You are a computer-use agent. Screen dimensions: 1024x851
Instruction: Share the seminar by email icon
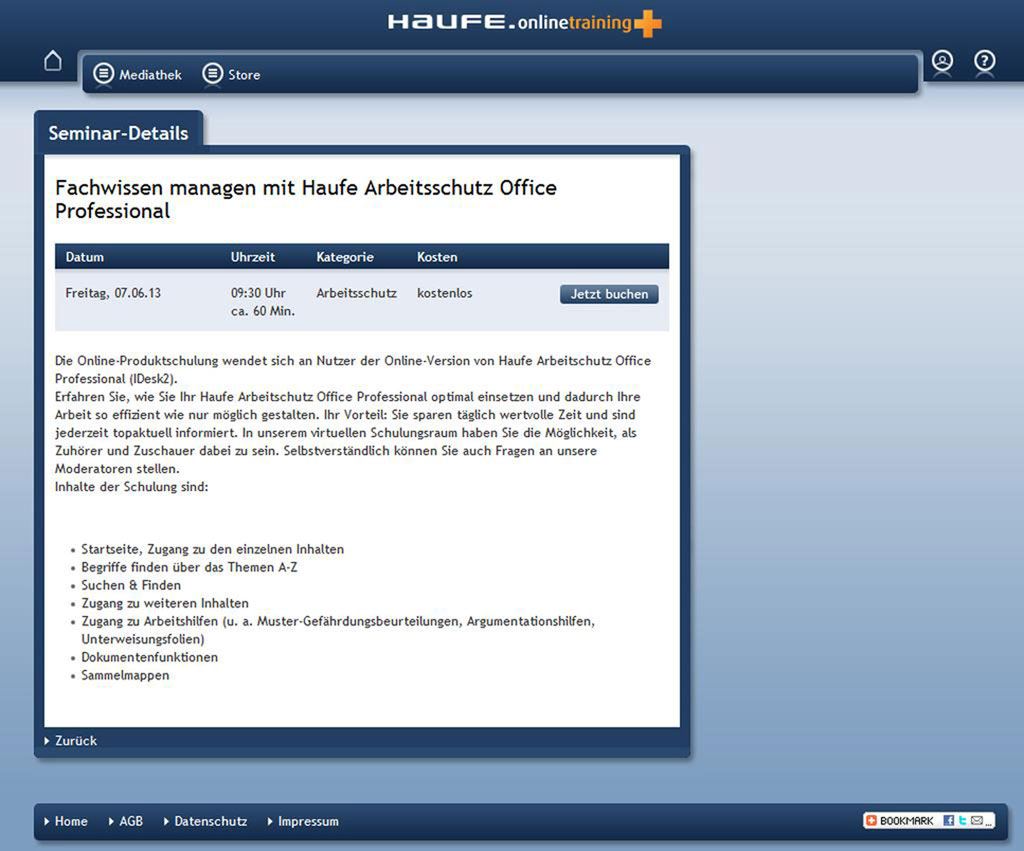[976, 820]
